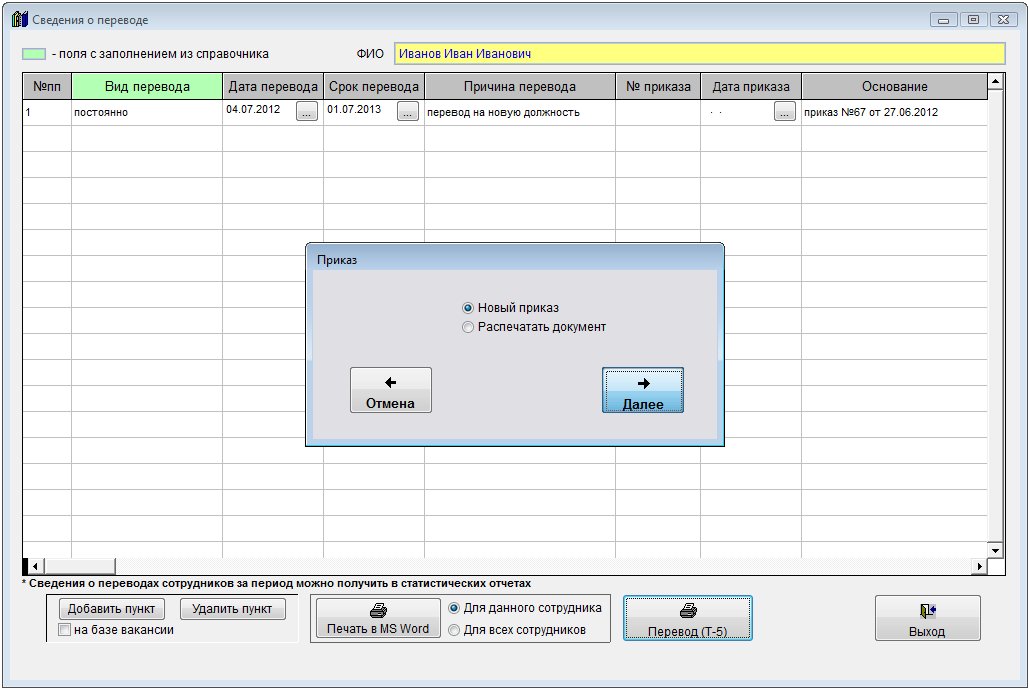Screen dimensions: 1029x690
Task: Click the Выход exit door button
Action: coord(927,619)
